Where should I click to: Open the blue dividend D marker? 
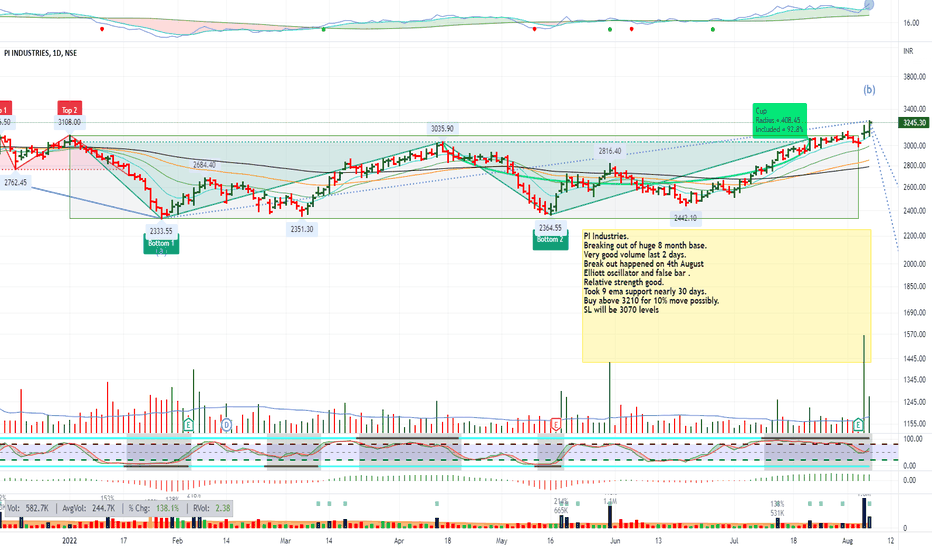click(x=226, y=425)
